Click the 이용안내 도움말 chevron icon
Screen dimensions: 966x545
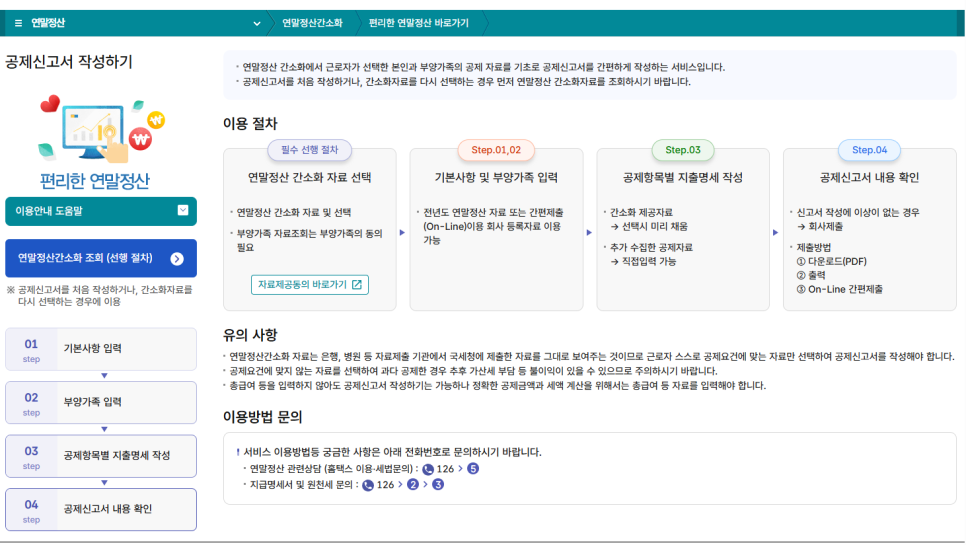[x=183, y=211]
